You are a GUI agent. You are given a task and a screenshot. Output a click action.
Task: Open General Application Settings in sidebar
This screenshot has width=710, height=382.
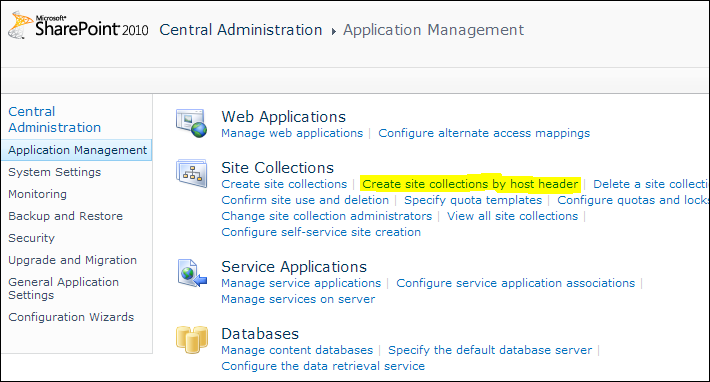click(63, 288)
